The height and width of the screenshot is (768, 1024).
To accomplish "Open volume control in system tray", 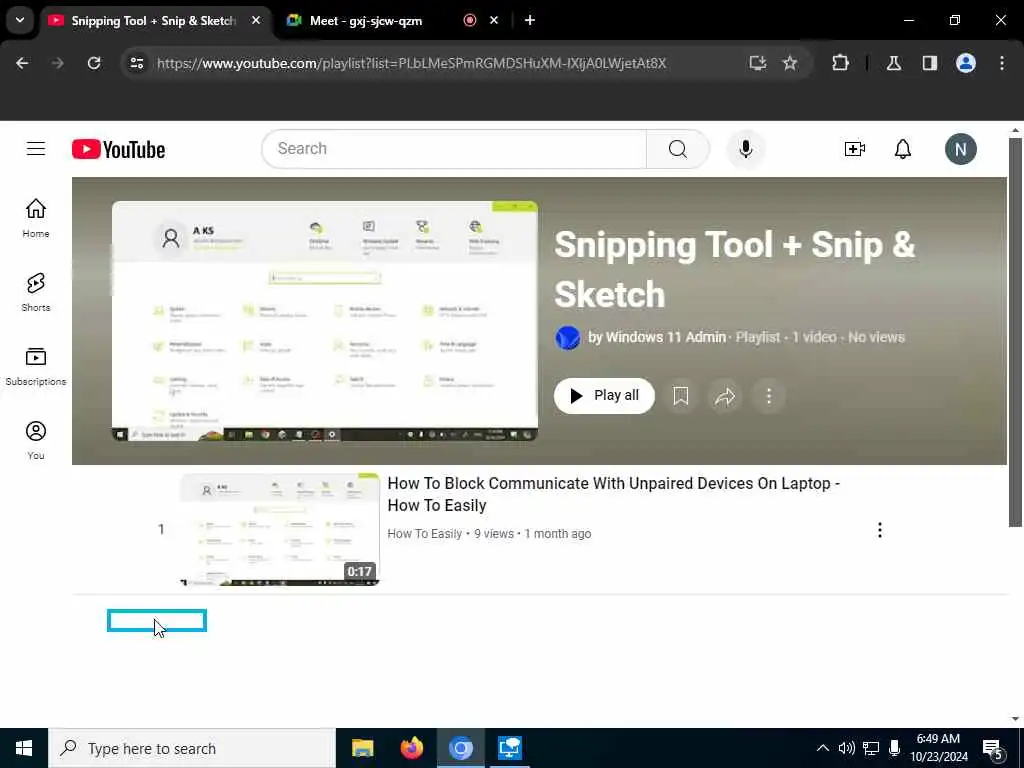I will [x=846, y=748].
